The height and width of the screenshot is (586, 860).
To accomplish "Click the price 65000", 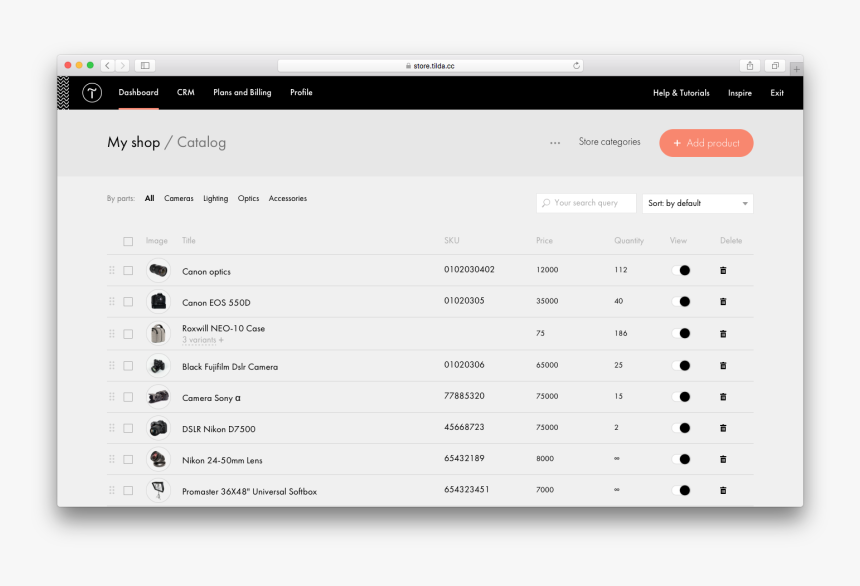I will point(547,365).
